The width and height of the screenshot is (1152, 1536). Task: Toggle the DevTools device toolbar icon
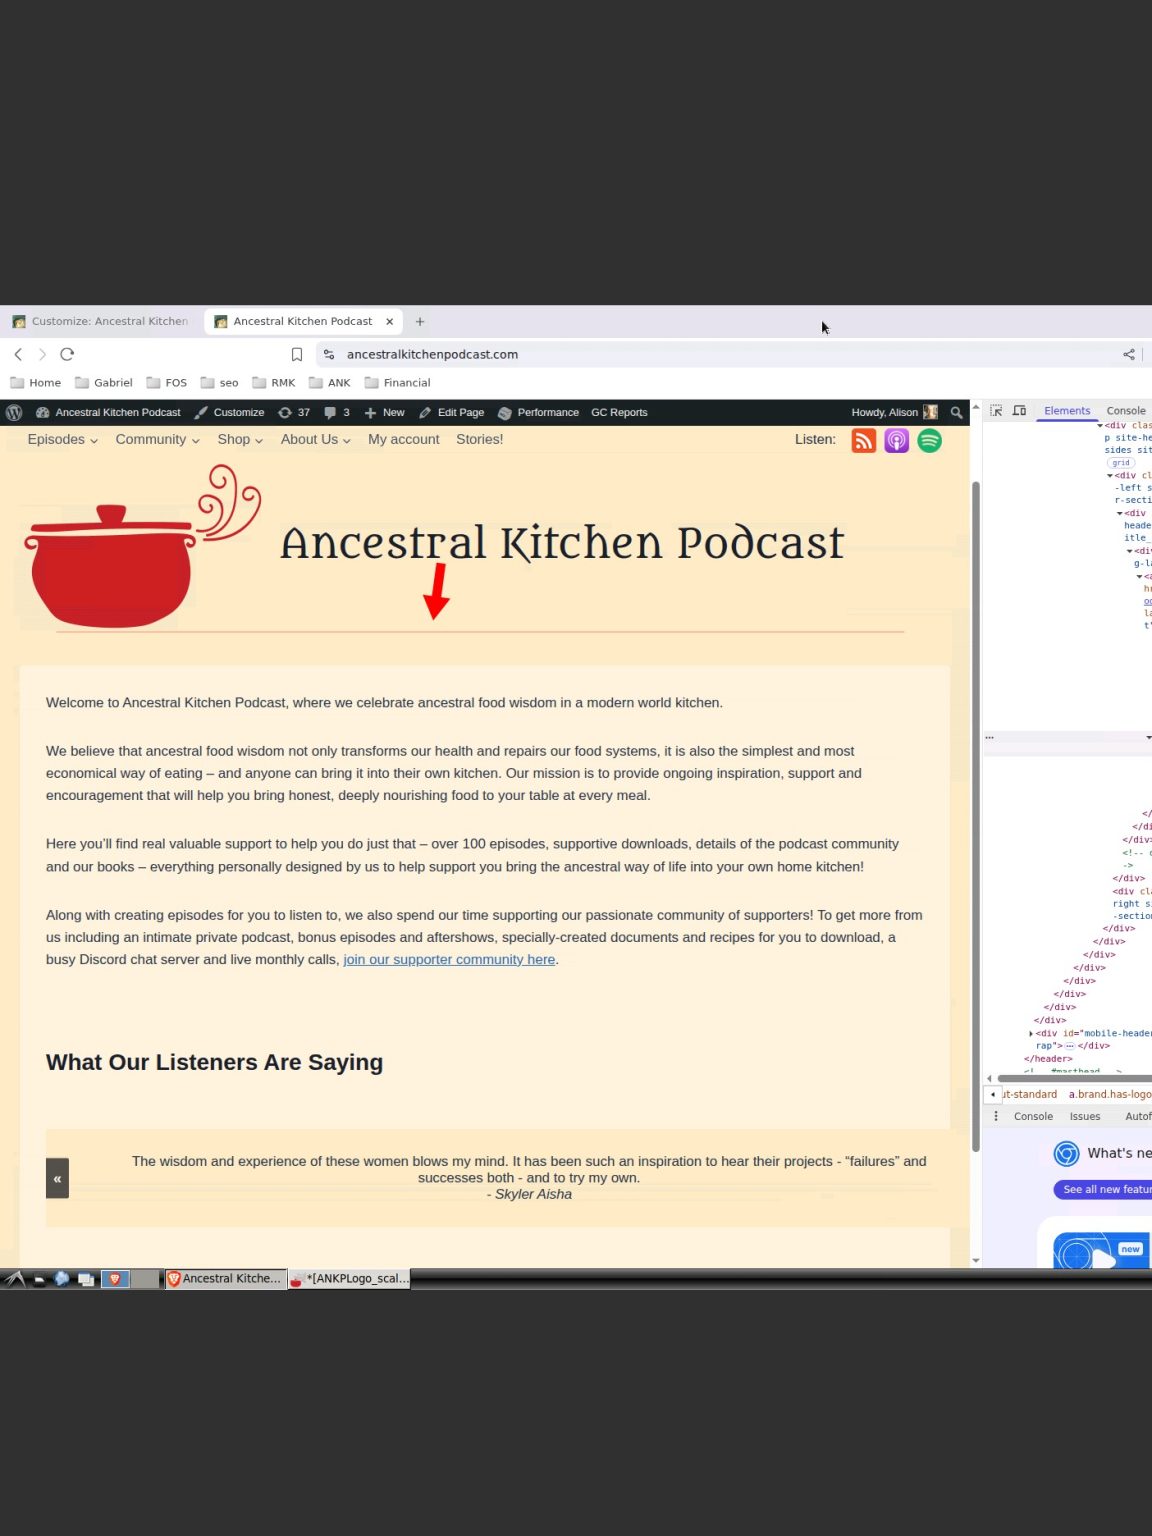pyautogui.click(x=1019, y=411)
